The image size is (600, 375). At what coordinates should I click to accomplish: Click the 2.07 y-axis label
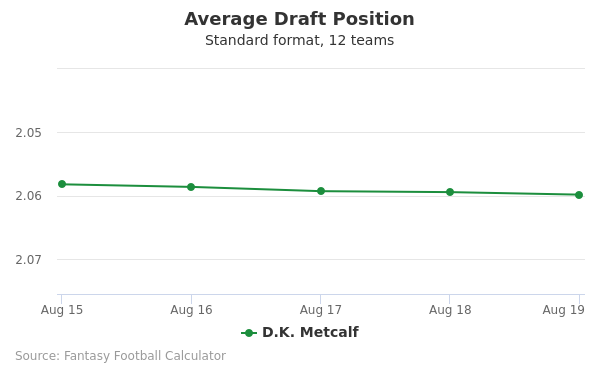click(28, 260)
